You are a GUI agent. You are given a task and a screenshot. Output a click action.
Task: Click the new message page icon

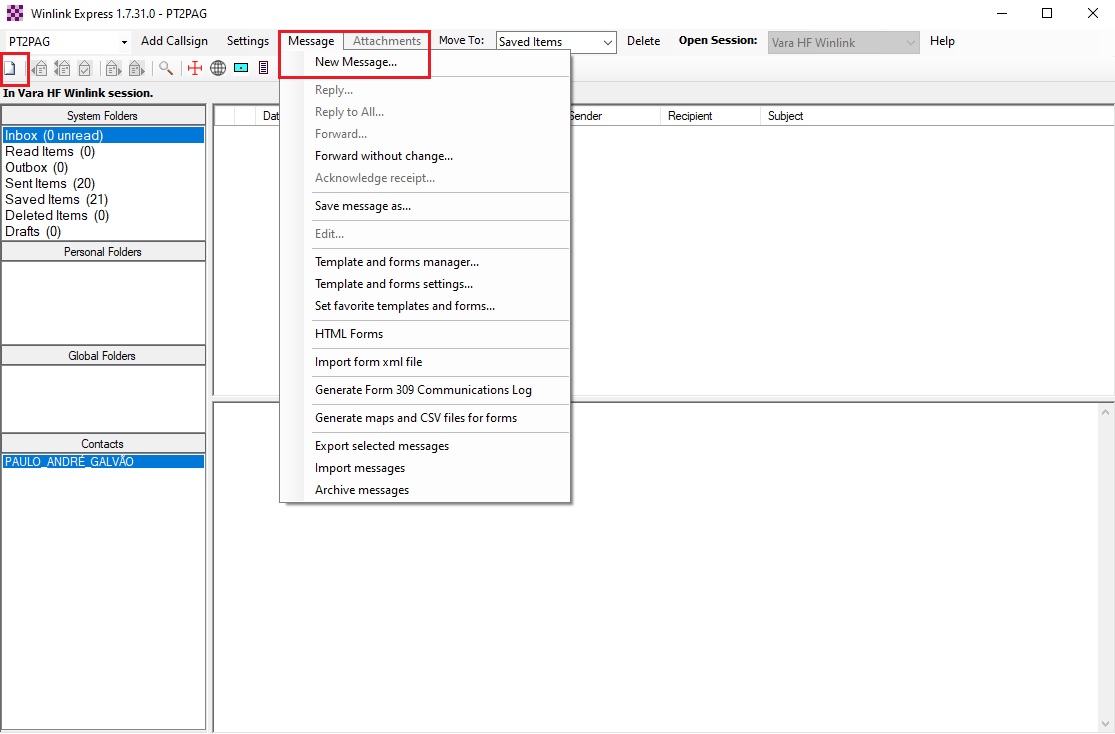click(11, 68)
